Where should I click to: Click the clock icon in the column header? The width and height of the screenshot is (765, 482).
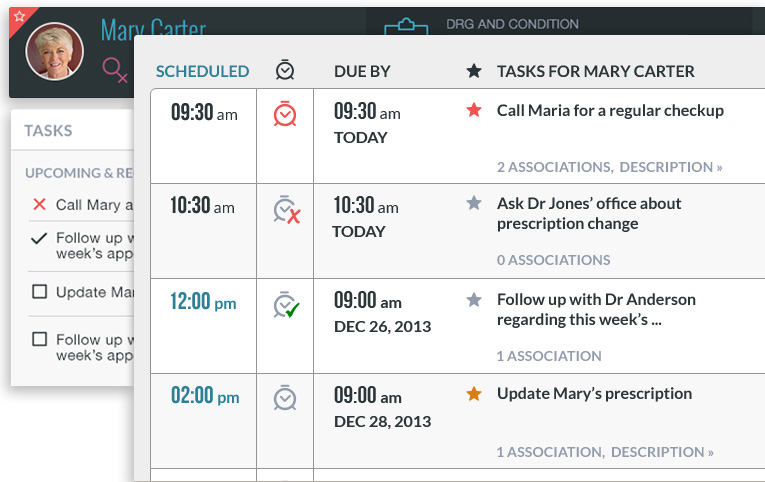(285, 70)
